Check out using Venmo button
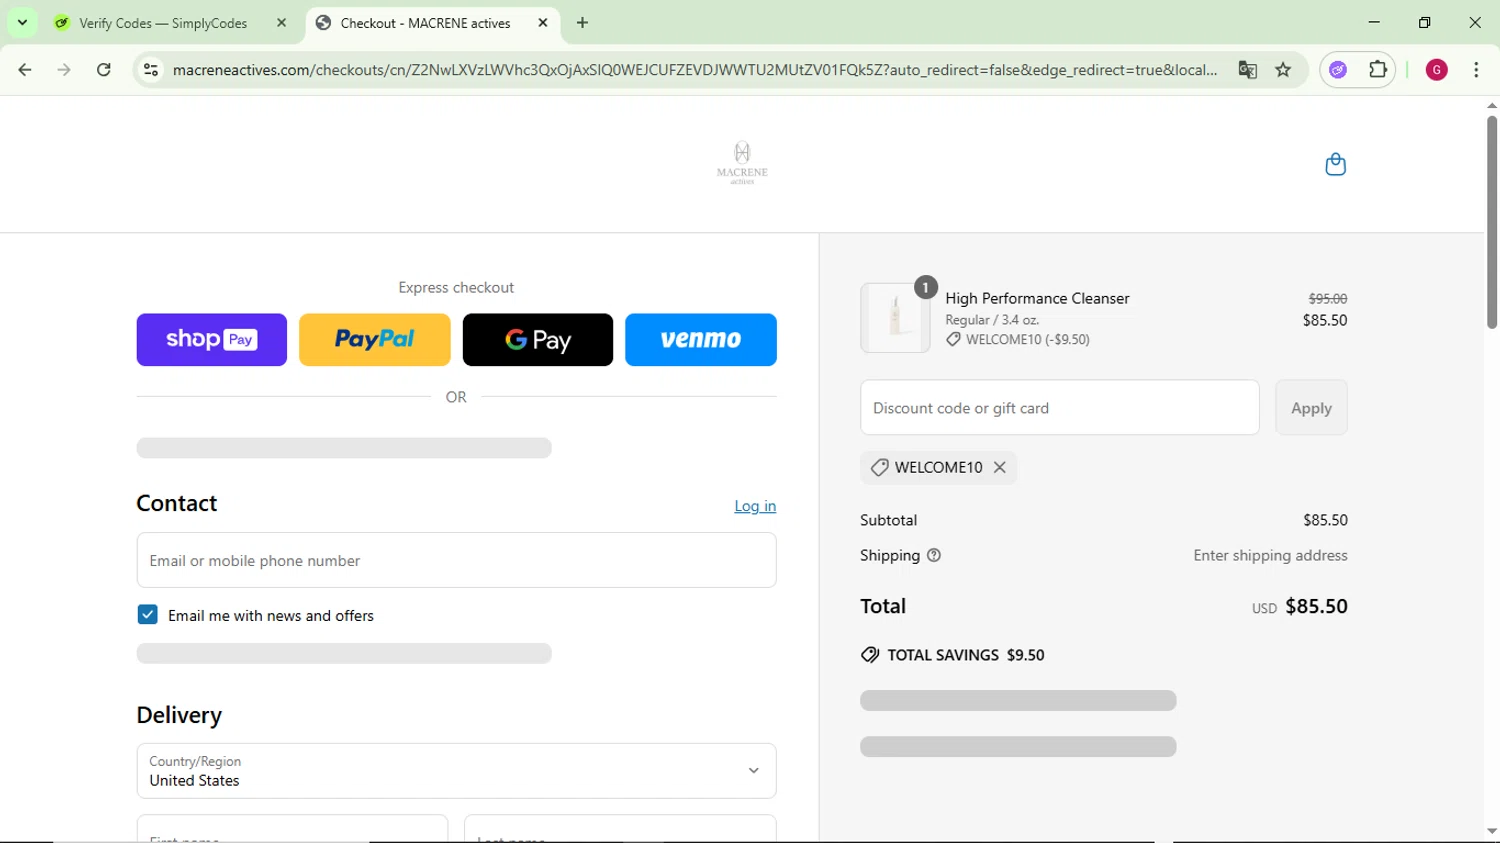Image resolution: width=1500 pixels, height=843 pixels. tap(701, 340)
